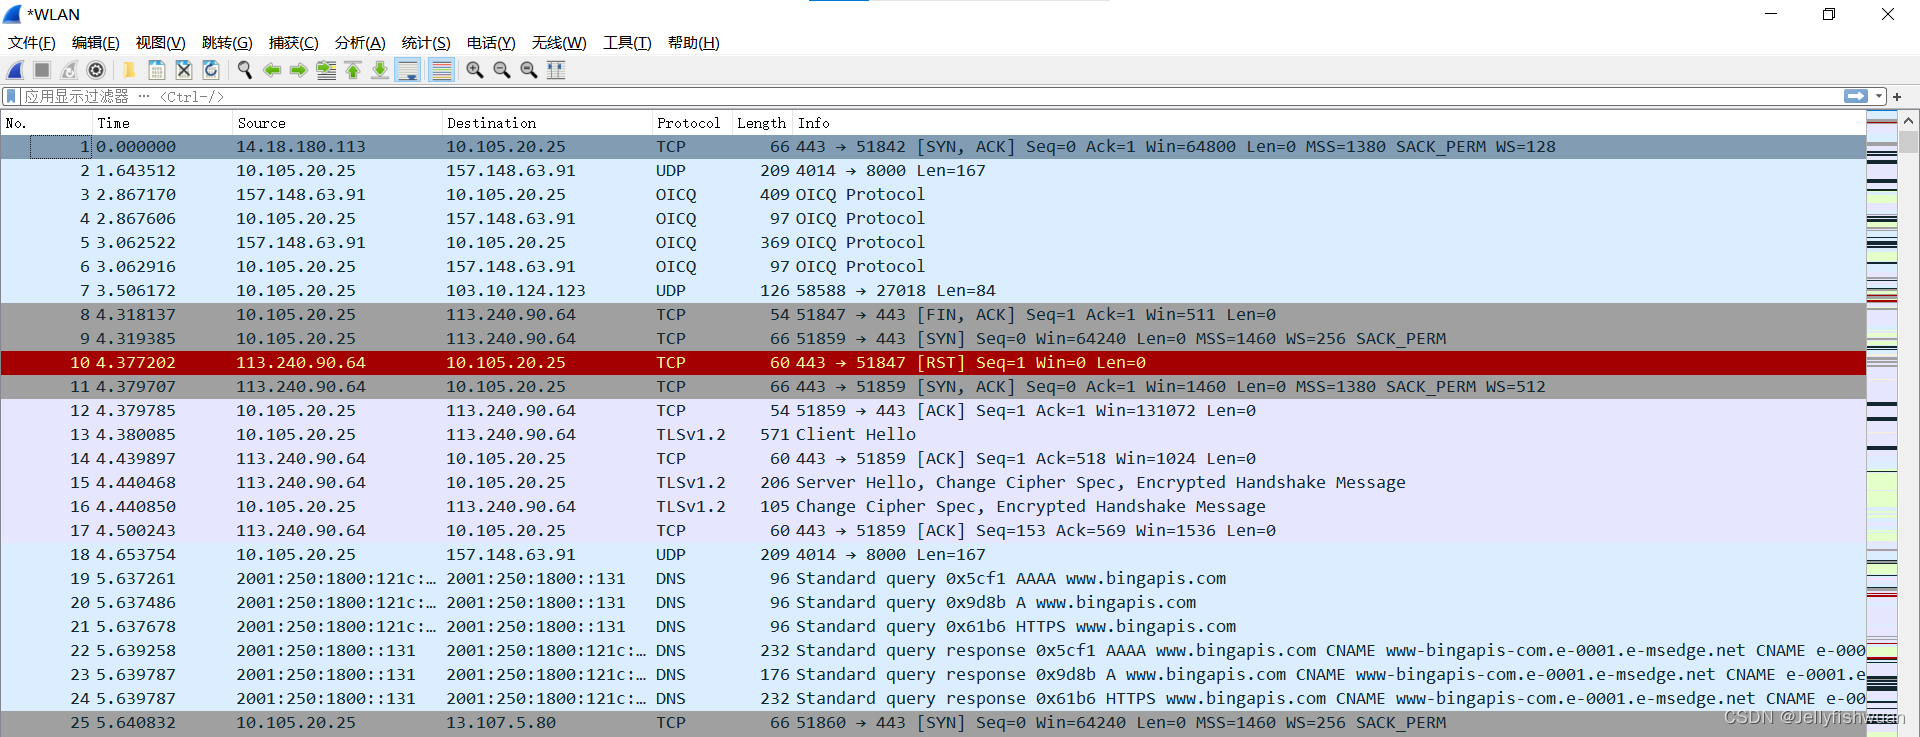Open the 文件(F) menu
The height and width of the screenshot is (737, 1920).
pos(31,42)
